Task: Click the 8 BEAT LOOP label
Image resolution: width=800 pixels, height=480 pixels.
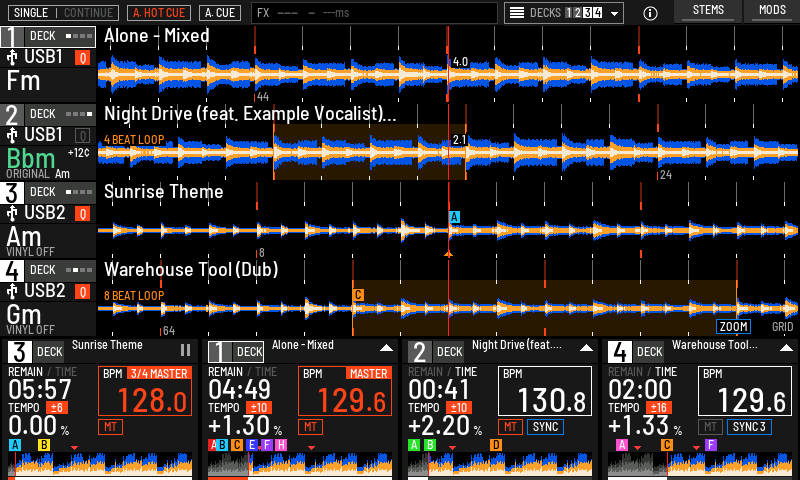Action: click(134, 295)
